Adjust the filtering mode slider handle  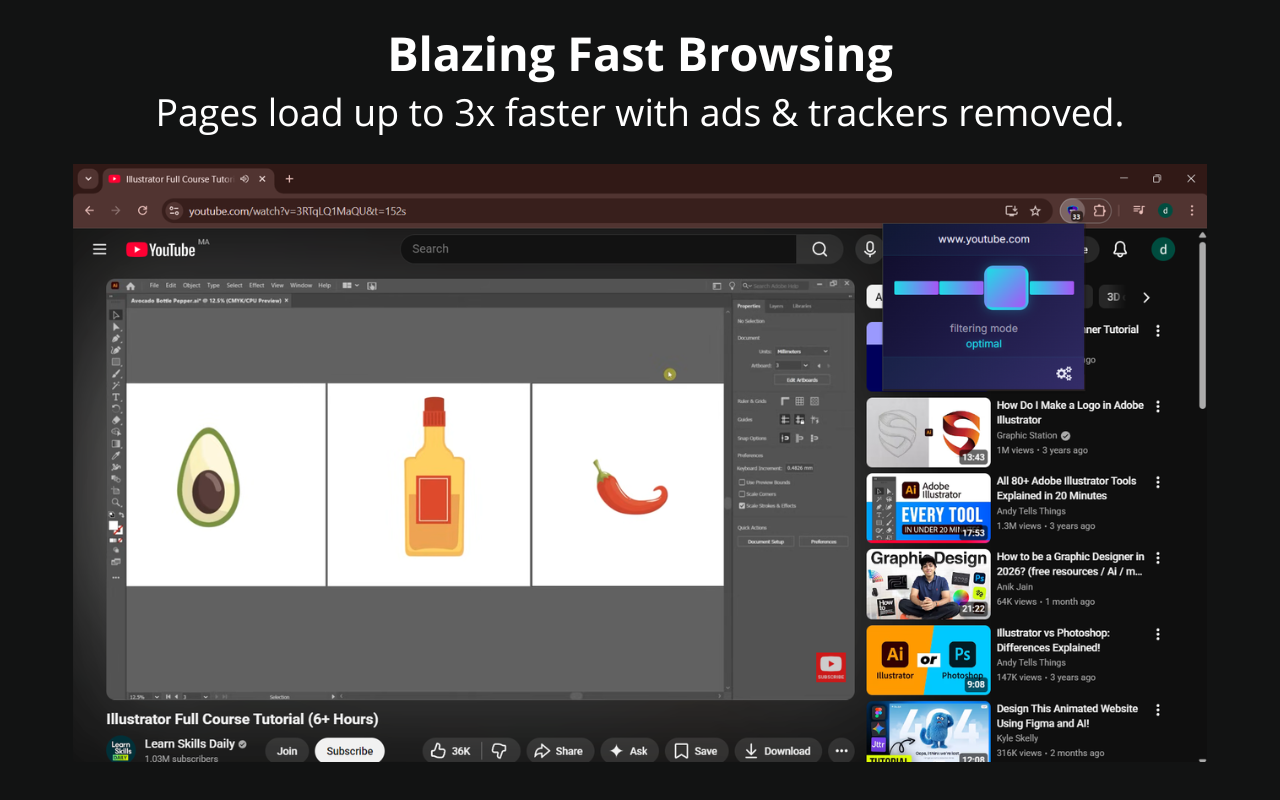pos(1005,287)
